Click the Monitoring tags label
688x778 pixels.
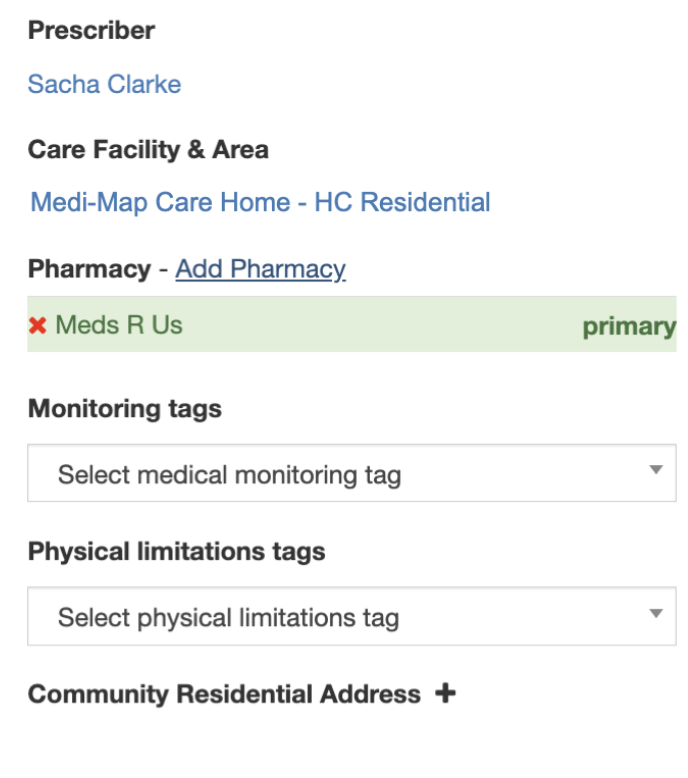click(125, 409)
